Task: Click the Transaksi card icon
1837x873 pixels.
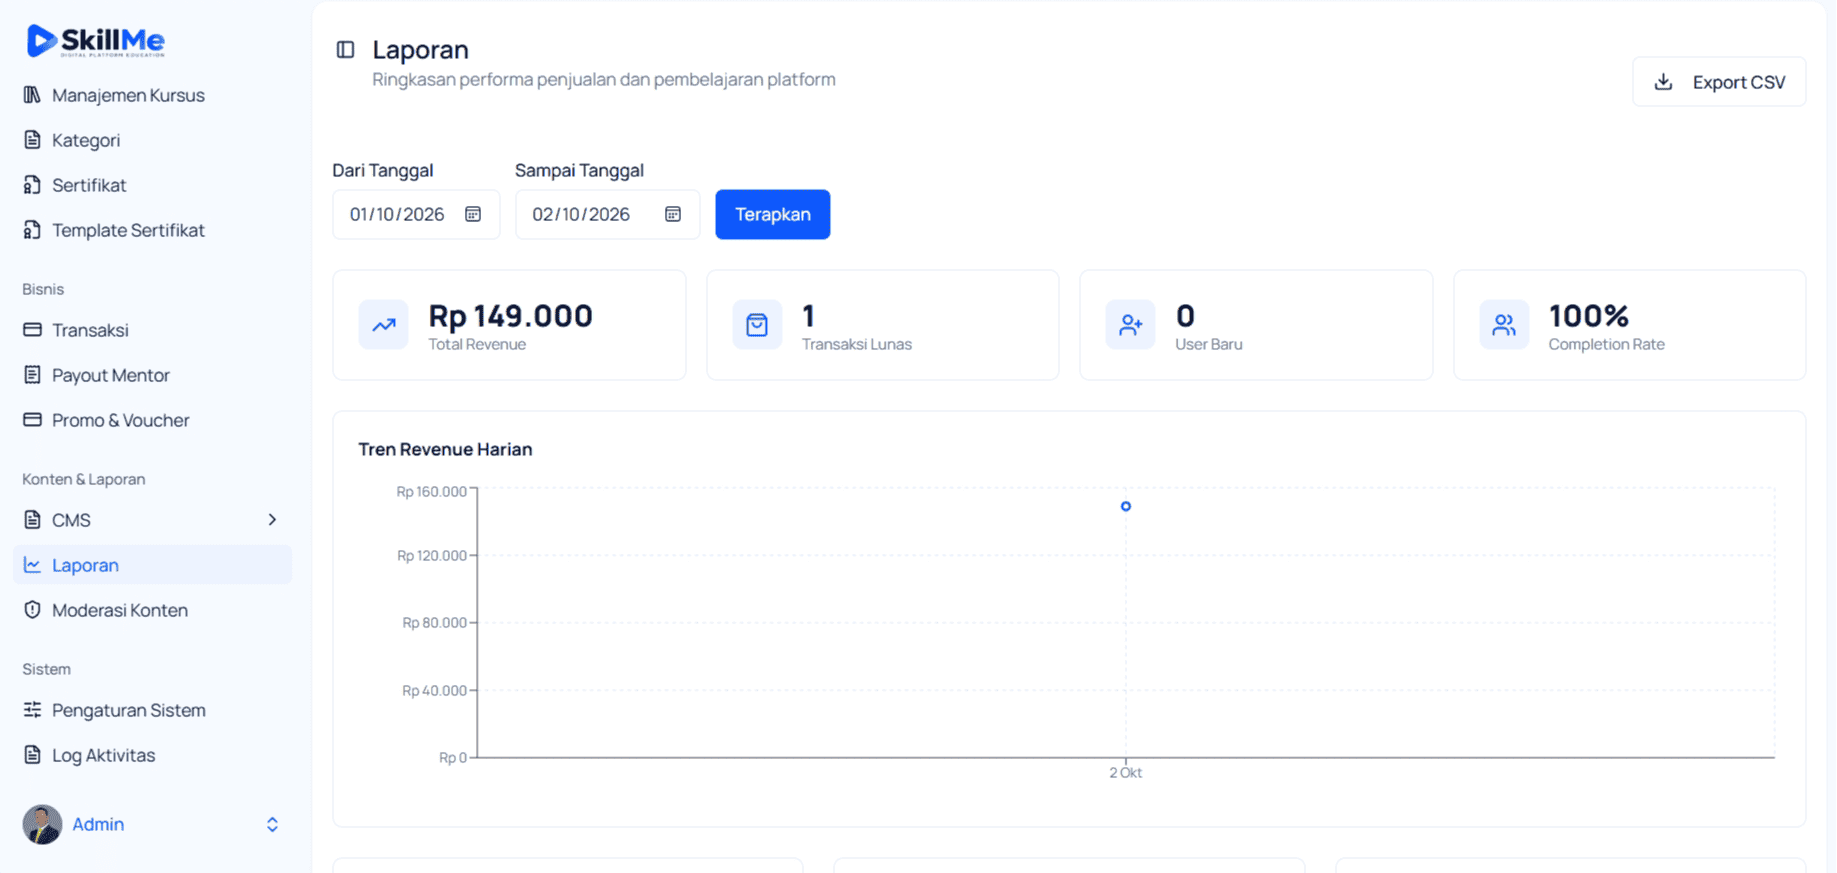Action: point(32,330)
